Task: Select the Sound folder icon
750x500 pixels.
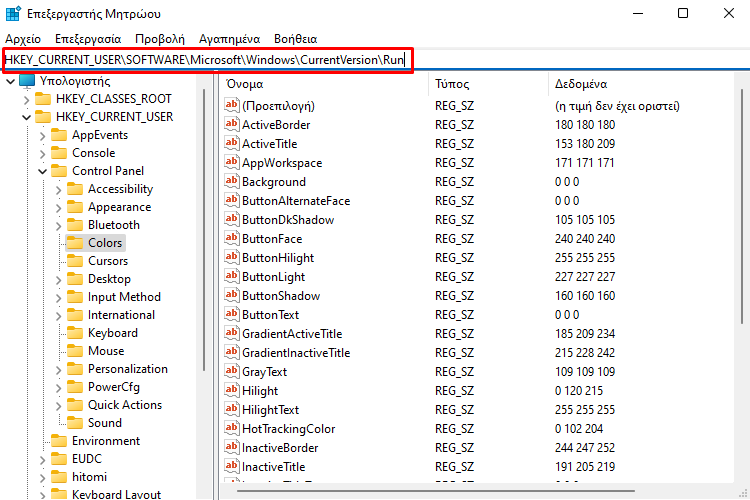Action: [75, 422]
